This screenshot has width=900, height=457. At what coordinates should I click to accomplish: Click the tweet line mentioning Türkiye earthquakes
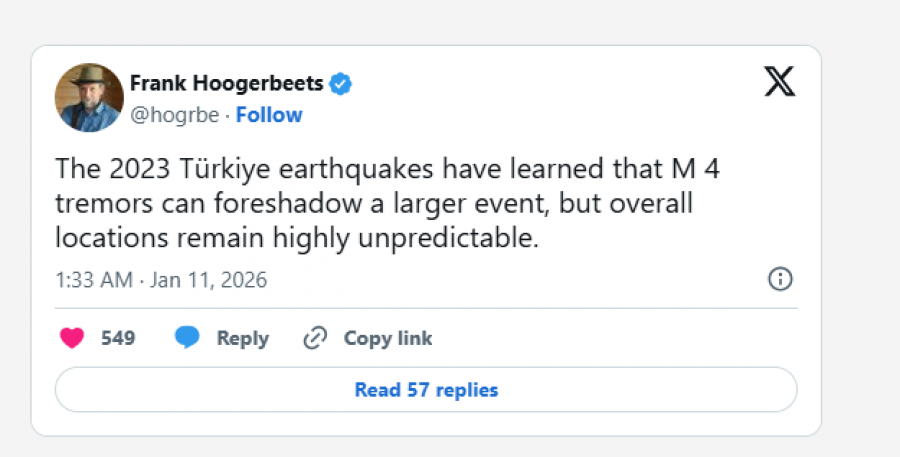[x=388, y=169]
